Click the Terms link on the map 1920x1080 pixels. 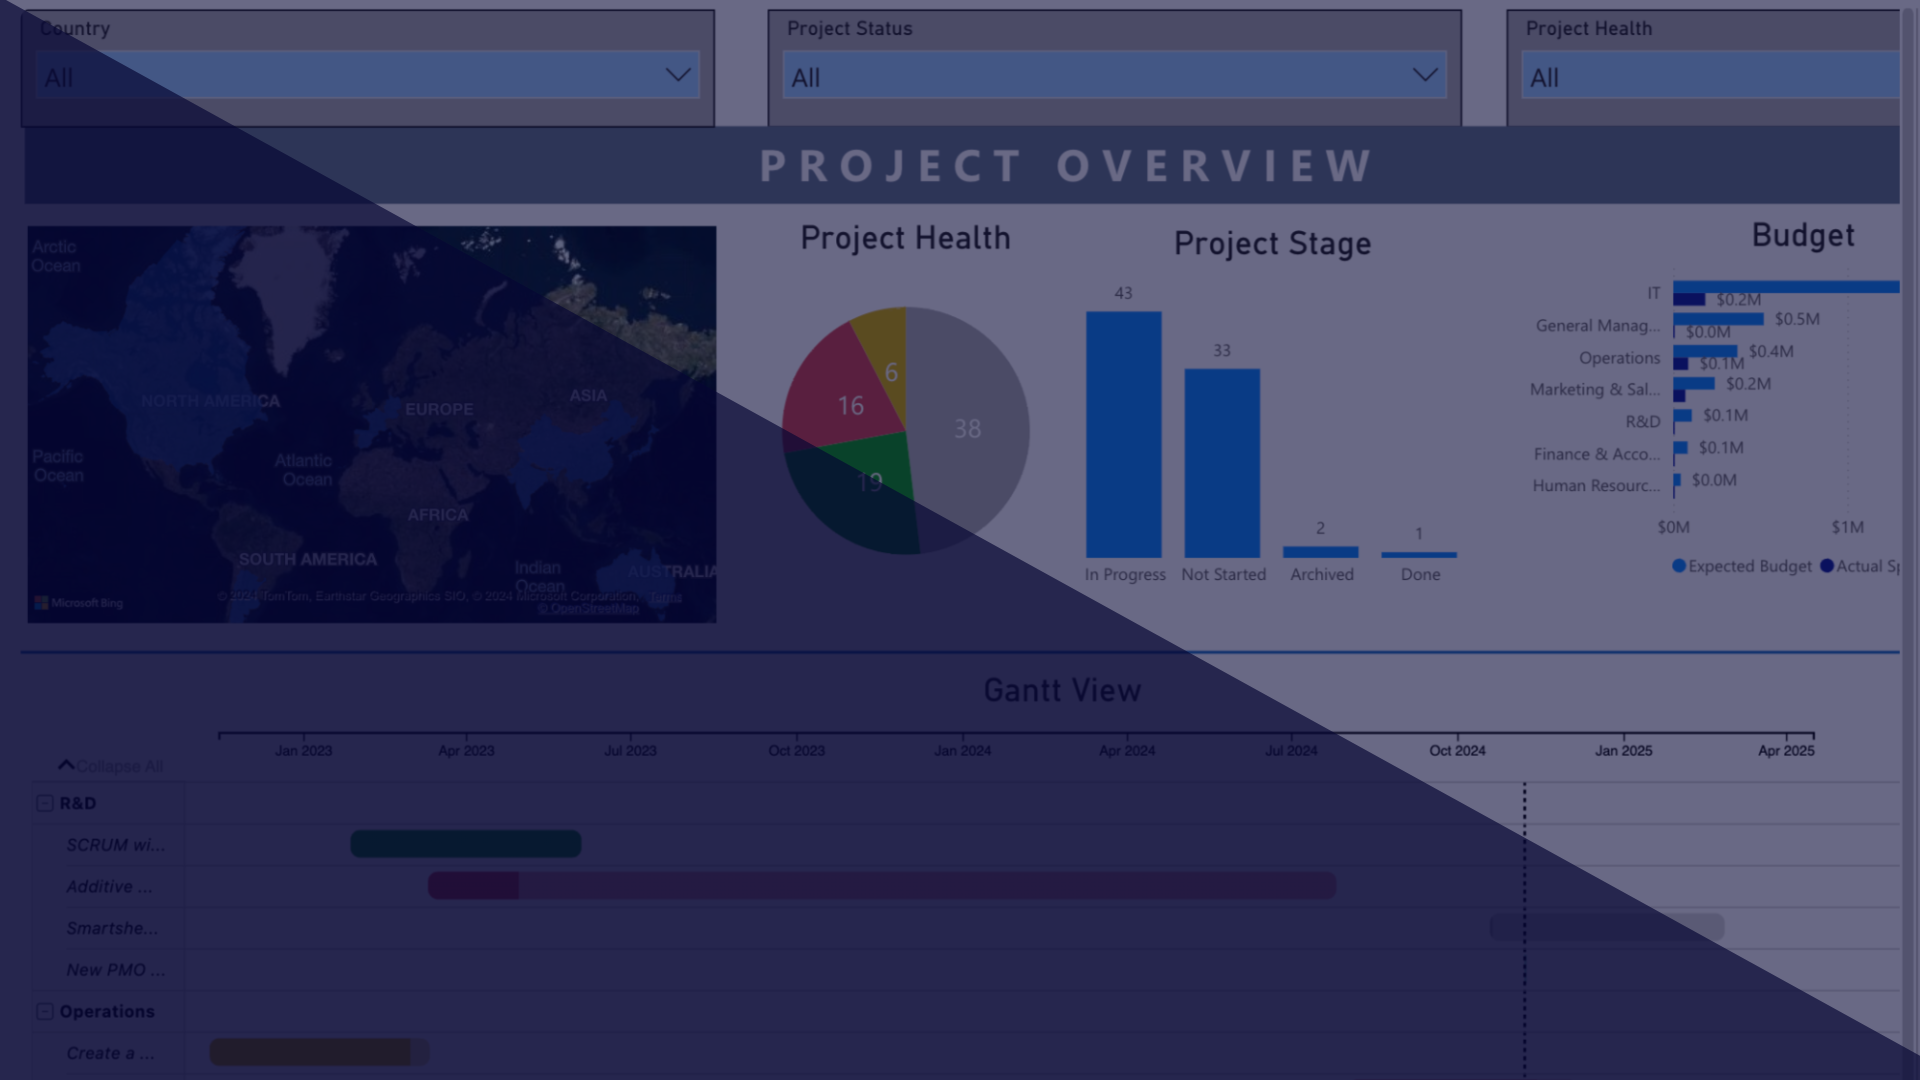(666, 597)
